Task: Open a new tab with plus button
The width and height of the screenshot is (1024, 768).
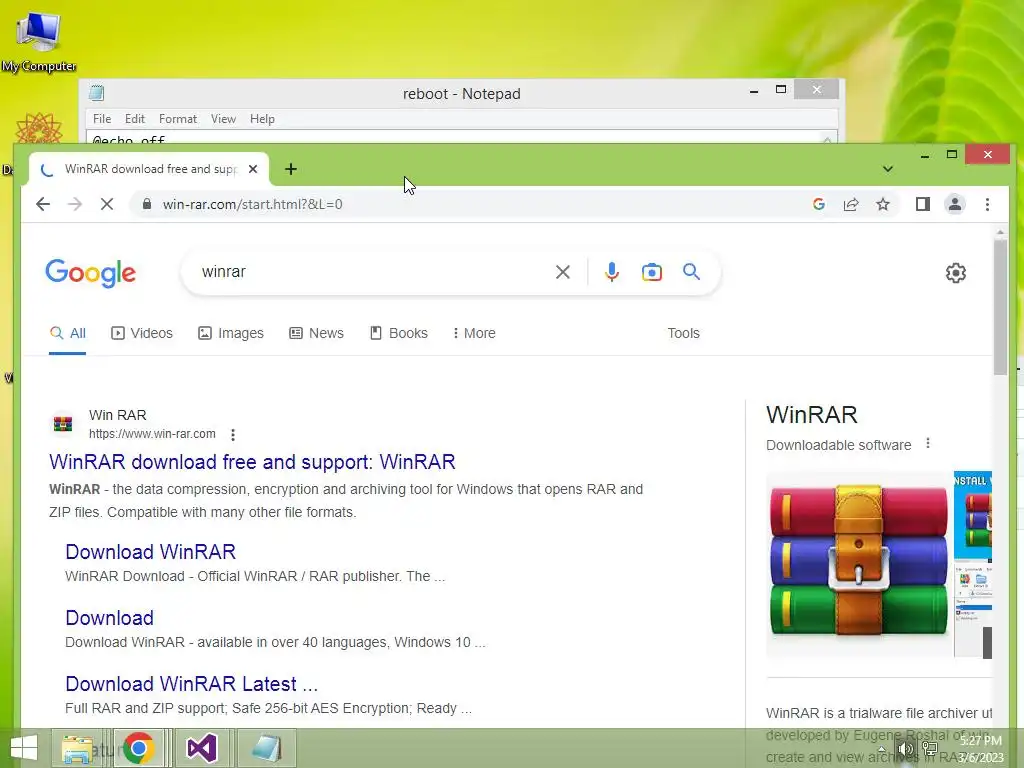Action: click(291, 169)
